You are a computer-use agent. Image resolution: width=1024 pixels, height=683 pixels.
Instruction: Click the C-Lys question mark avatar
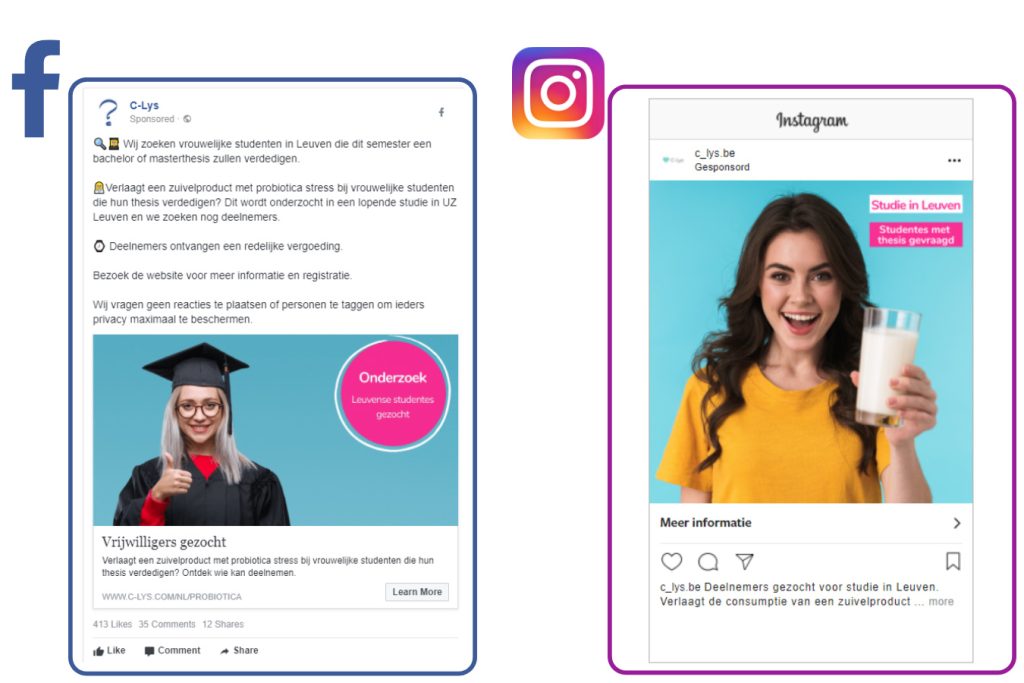(108, 112)
